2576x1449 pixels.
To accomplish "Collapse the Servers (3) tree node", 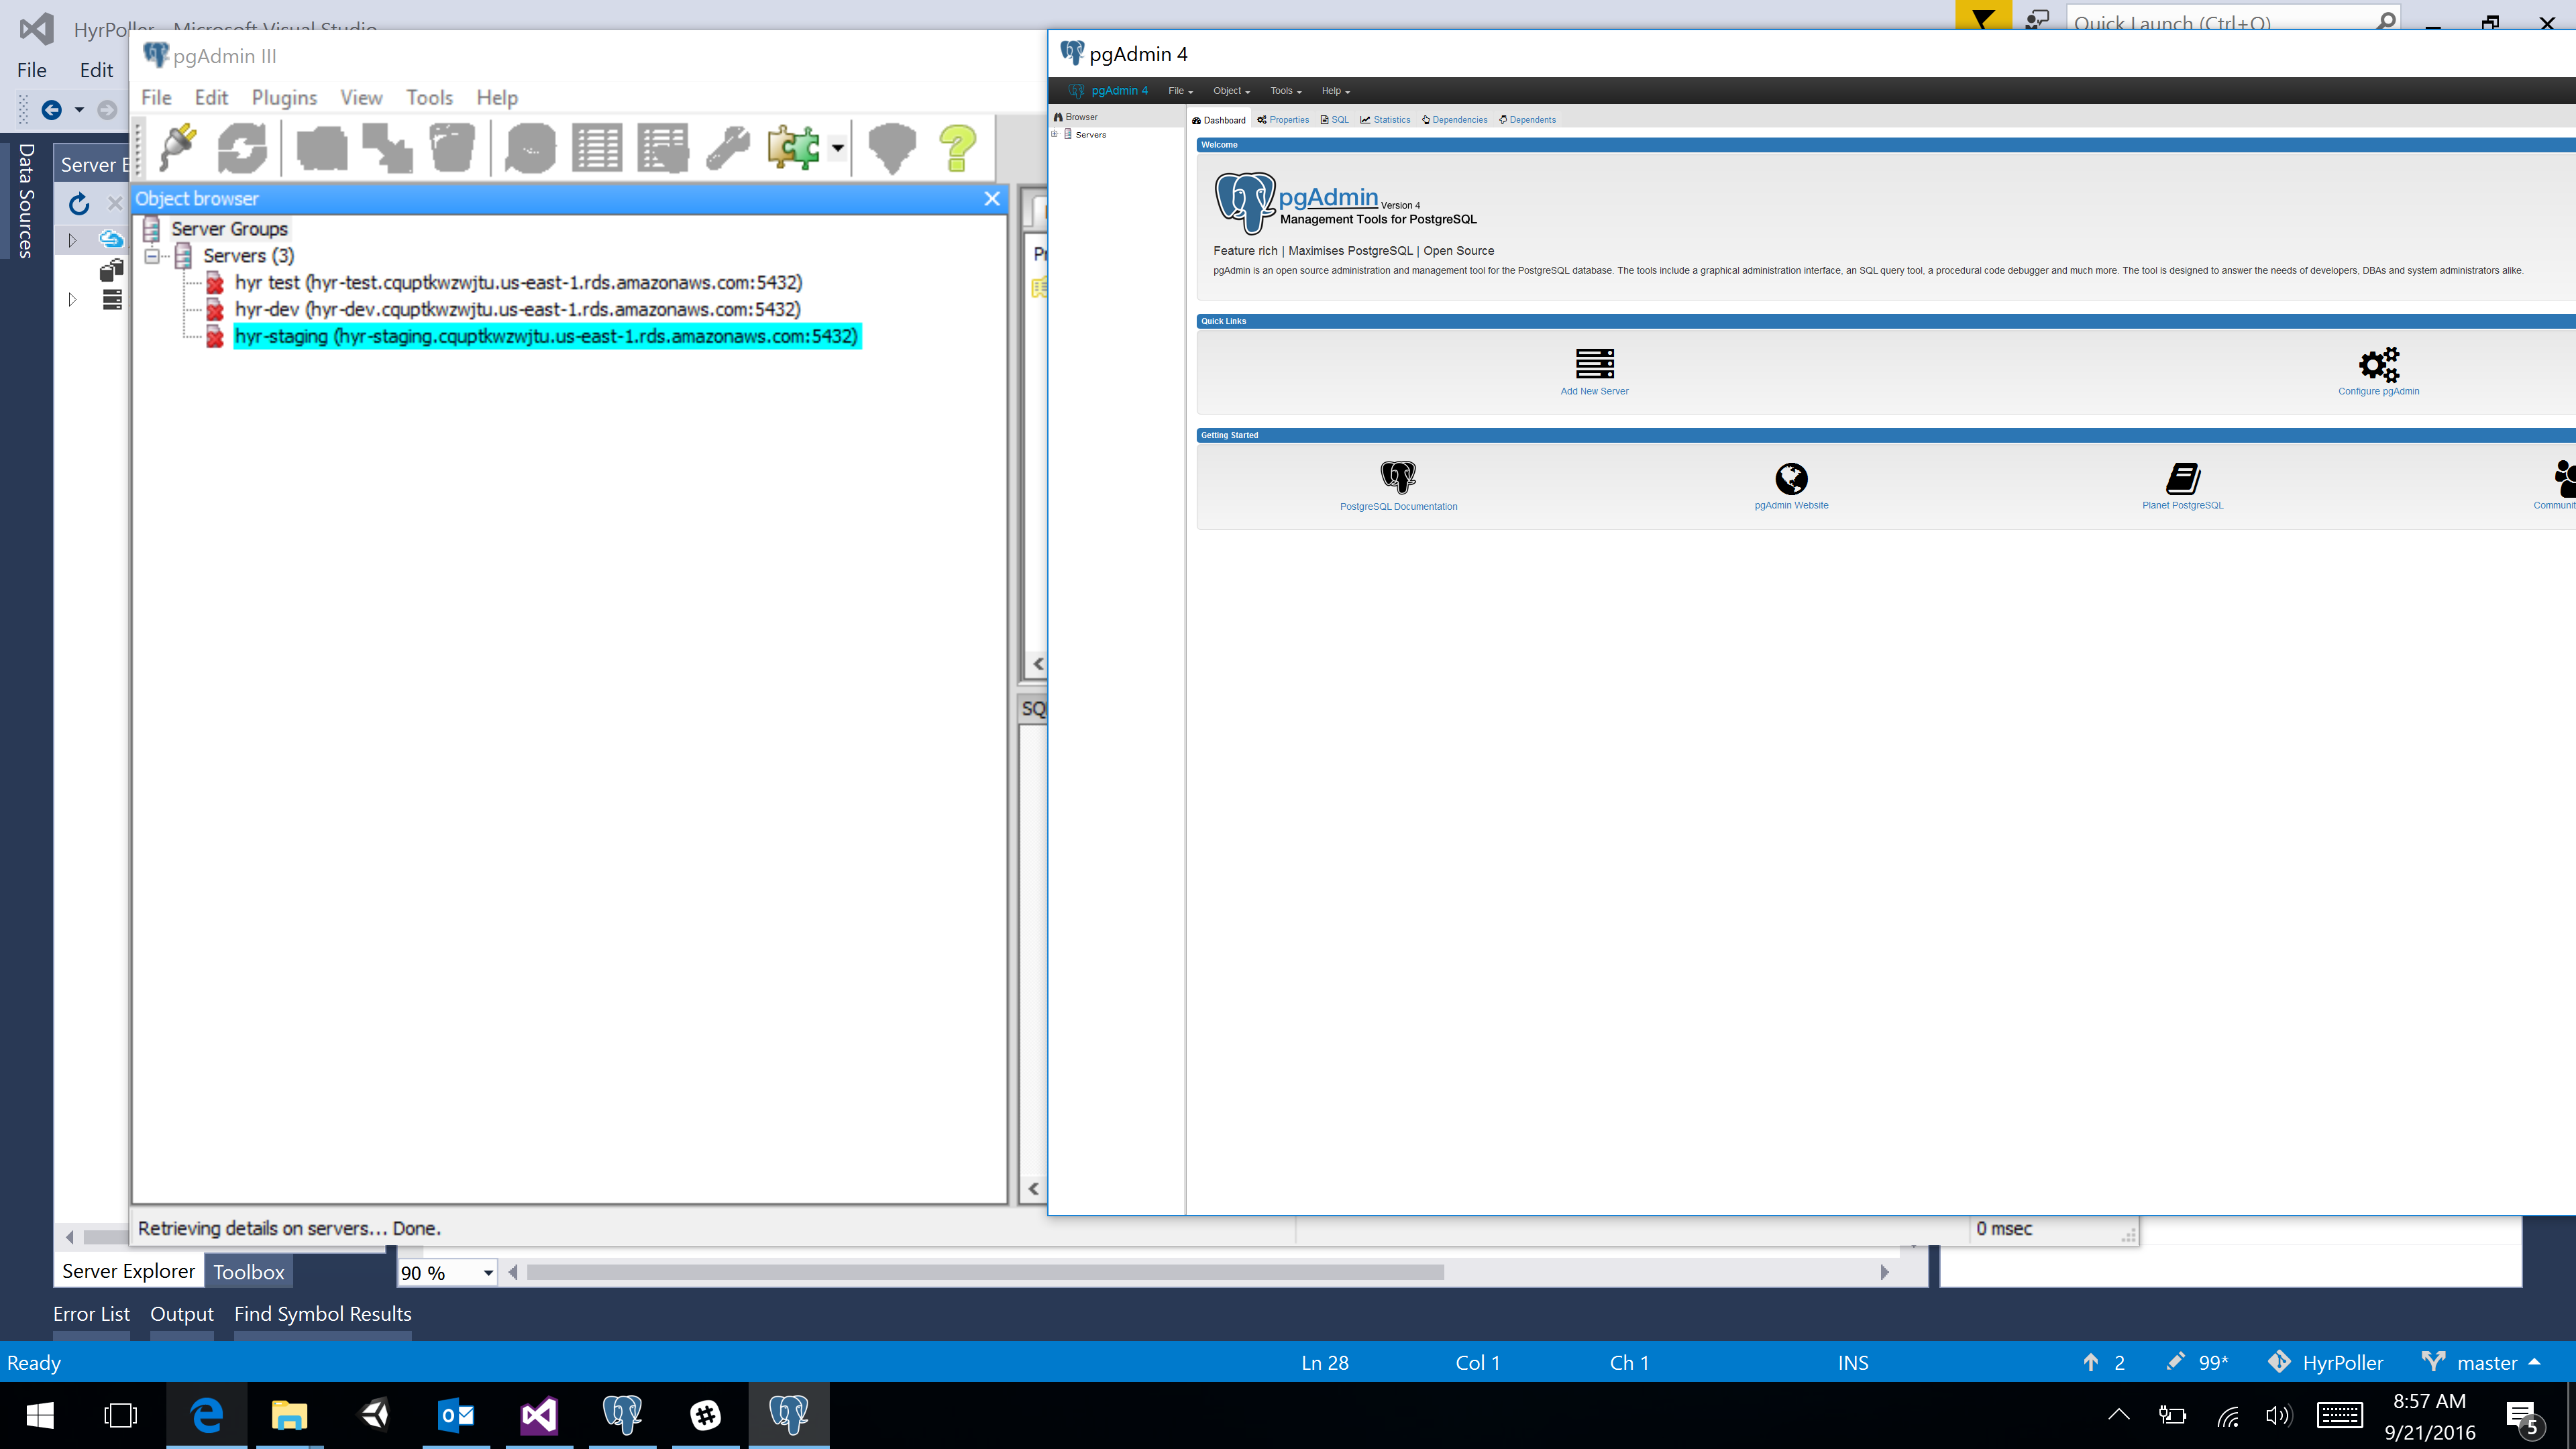I will pos(152,256).
